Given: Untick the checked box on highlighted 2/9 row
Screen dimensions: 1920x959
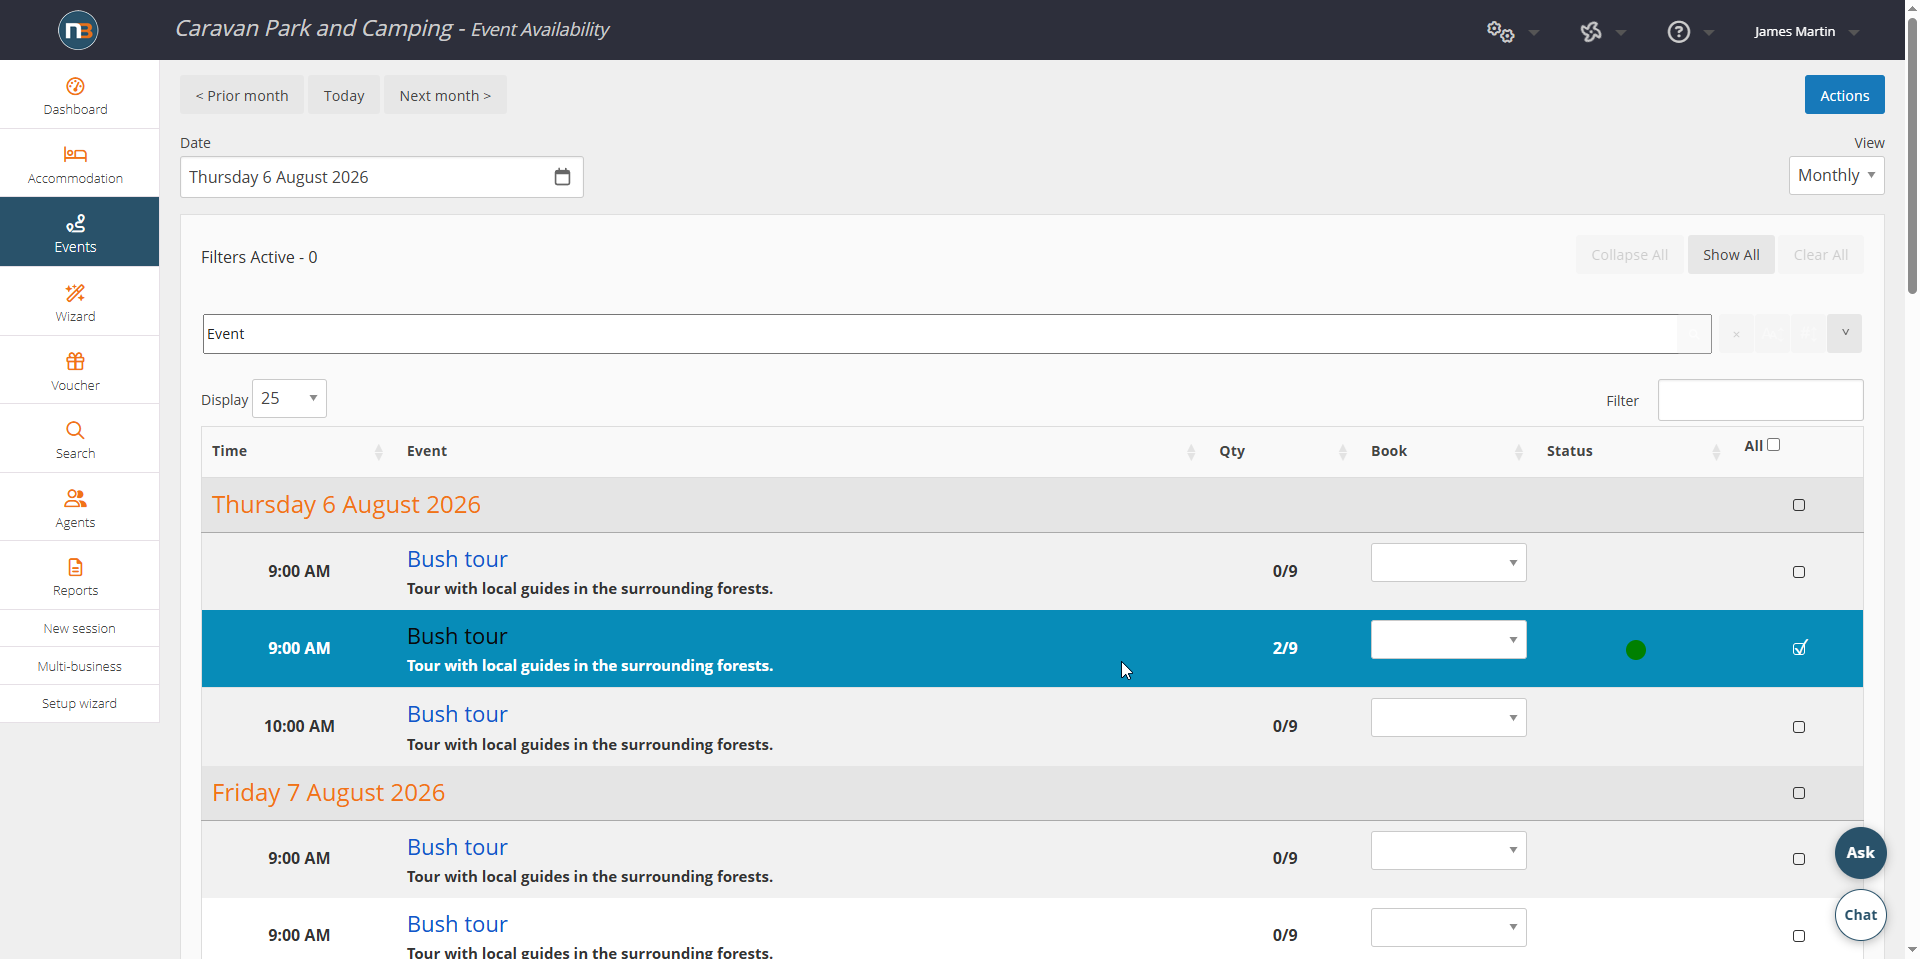Looking at the screenshot, I should click(1800, 648).
